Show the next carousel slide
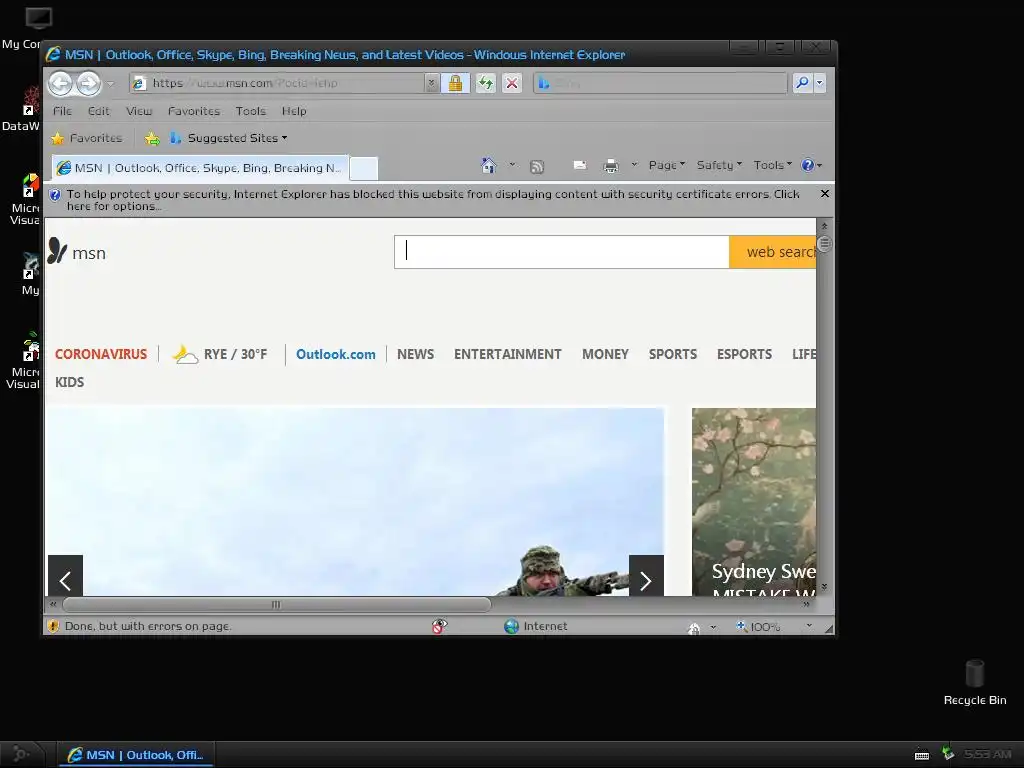Viewport: 1024px width, 768px height. (646, 576)
